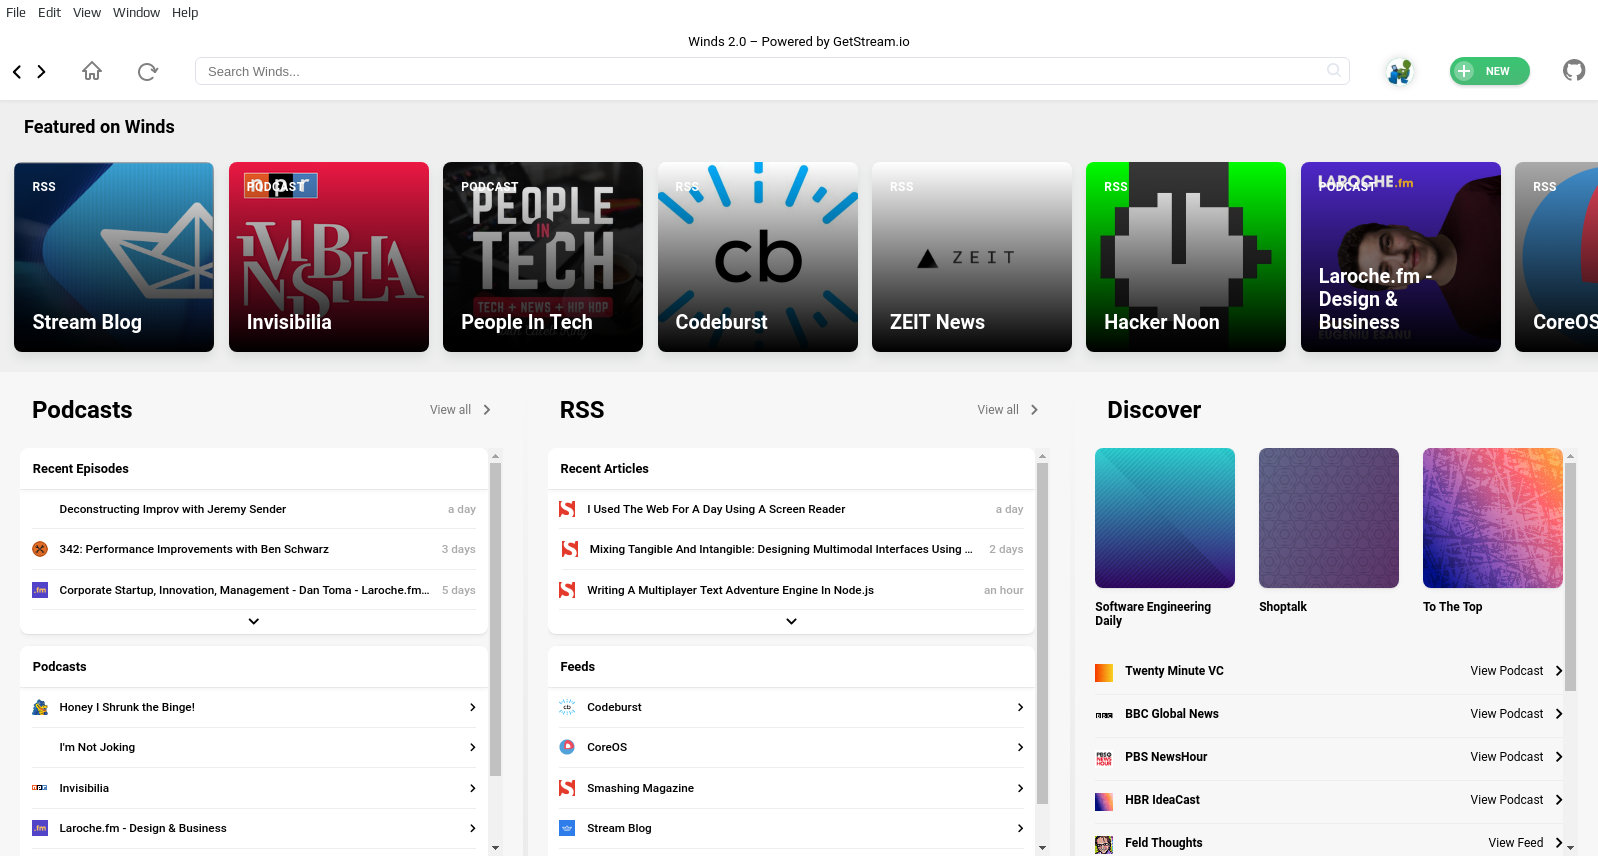Expand the Recent Episodes list
This screenshot has width=1598, height=856.
pyautogui.click(x=254, y=621)
